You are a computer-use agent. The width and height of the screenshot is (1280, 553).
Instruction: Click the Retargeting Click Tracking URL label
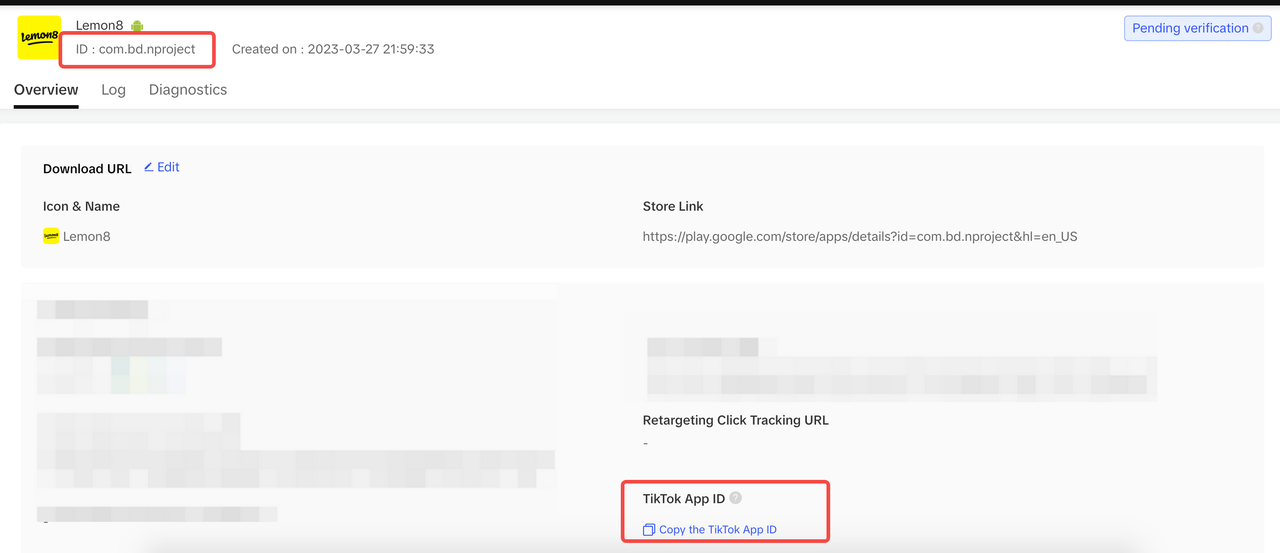click(x=735, y=420)
